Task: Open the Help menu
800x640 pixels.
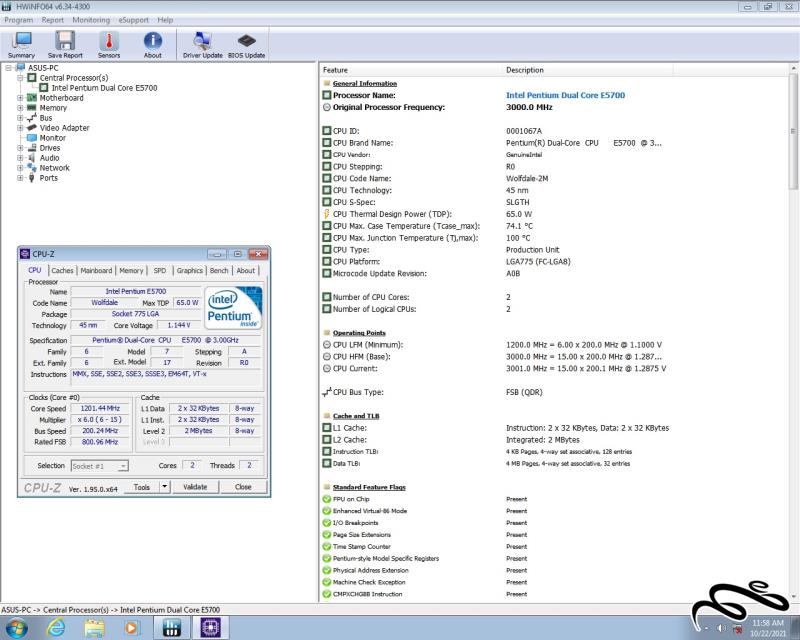Action: pyautogui.click(x=165, y=20)
